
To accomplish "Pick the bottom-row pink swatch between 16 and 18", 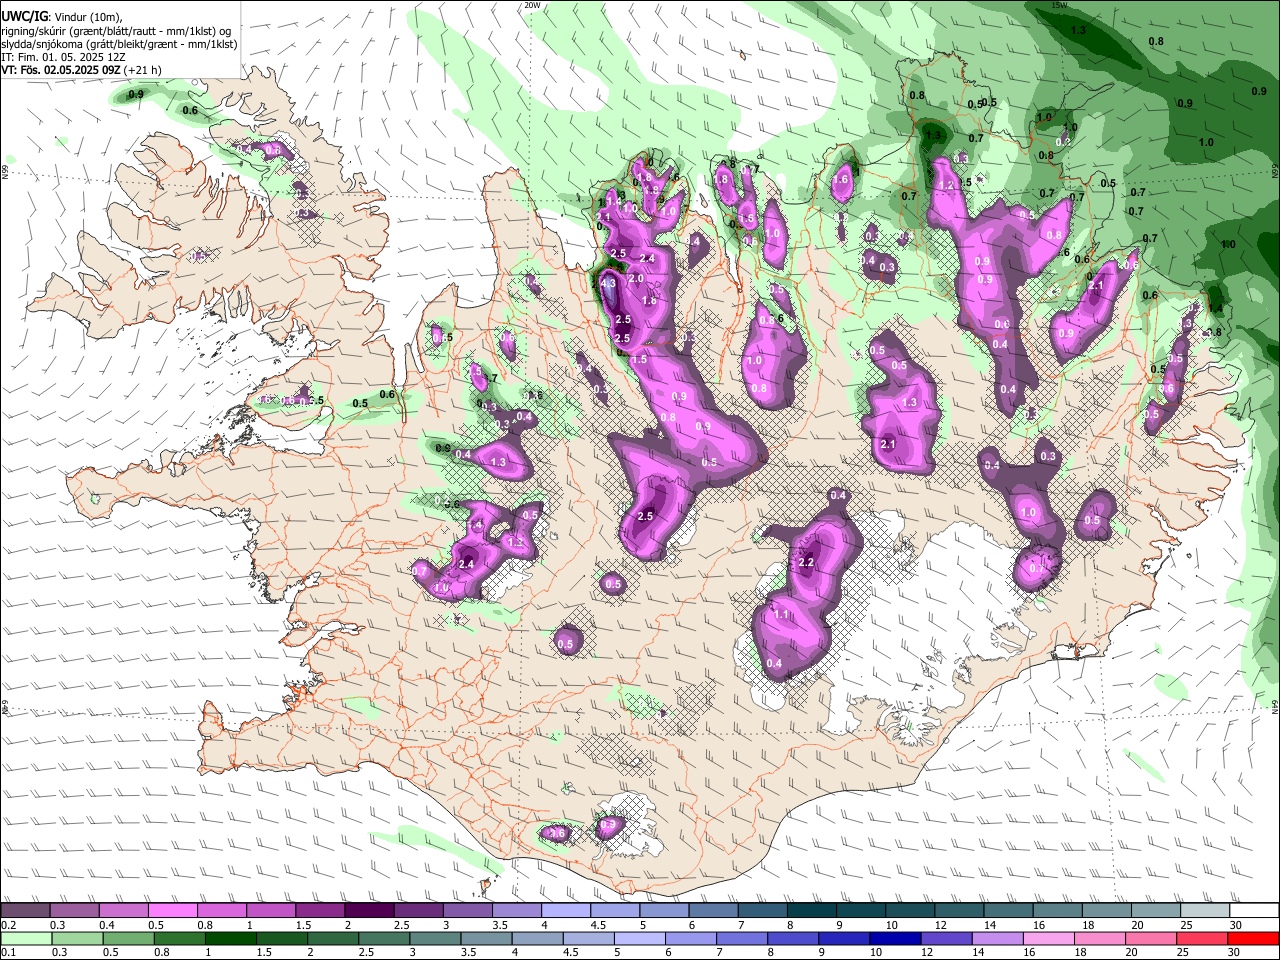I will (1050, 938).
